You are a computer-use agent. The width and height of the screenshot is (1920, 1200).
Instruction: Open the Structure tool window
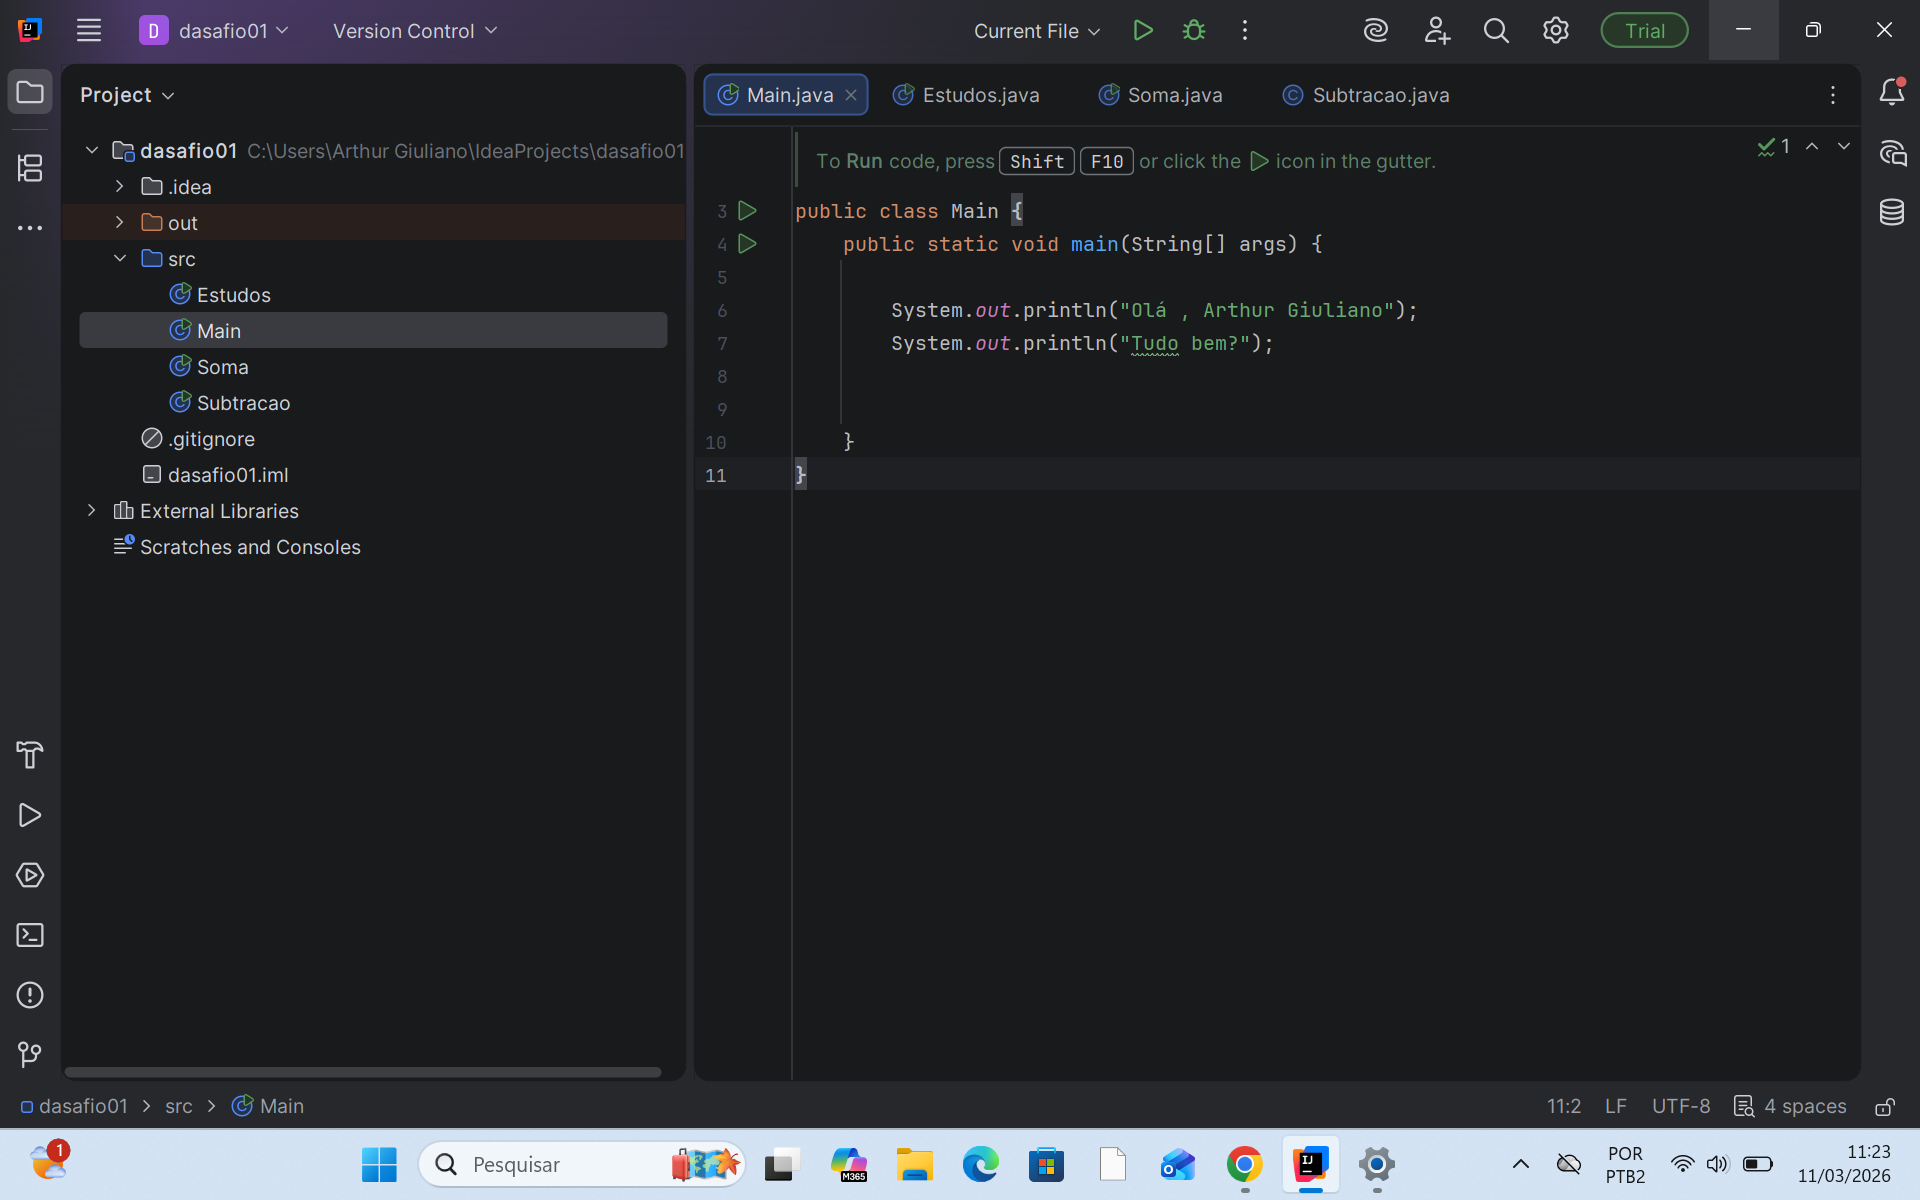pyautogui.click(x=30, y=168)
